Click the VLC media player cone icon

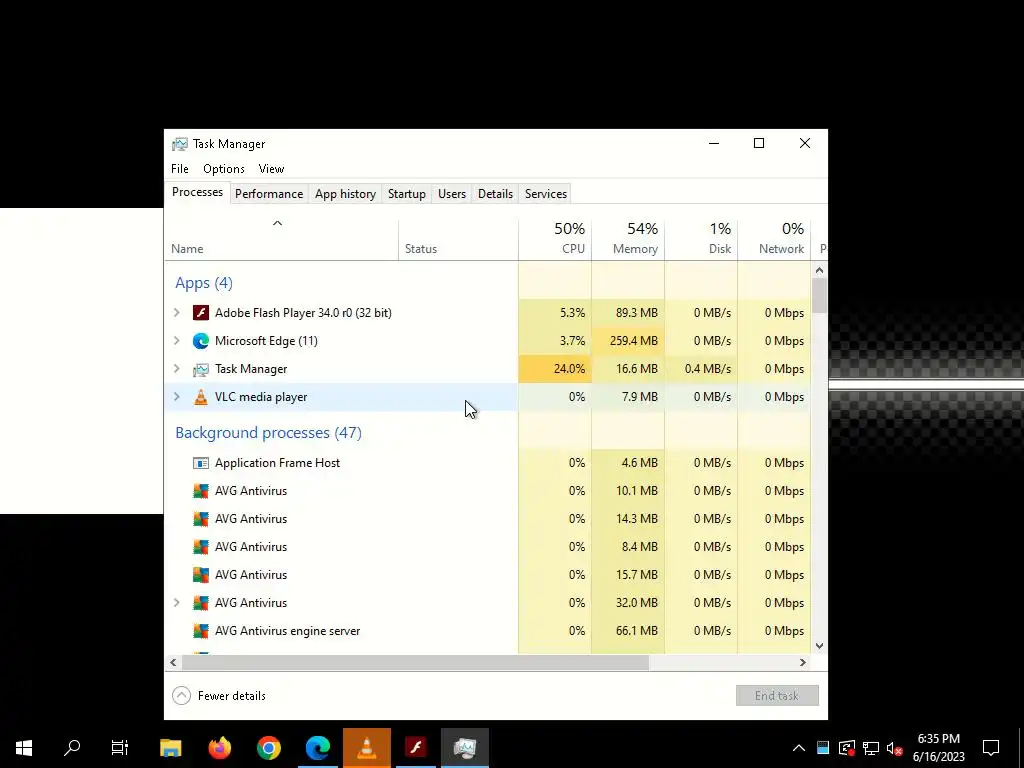coord(200,397)
